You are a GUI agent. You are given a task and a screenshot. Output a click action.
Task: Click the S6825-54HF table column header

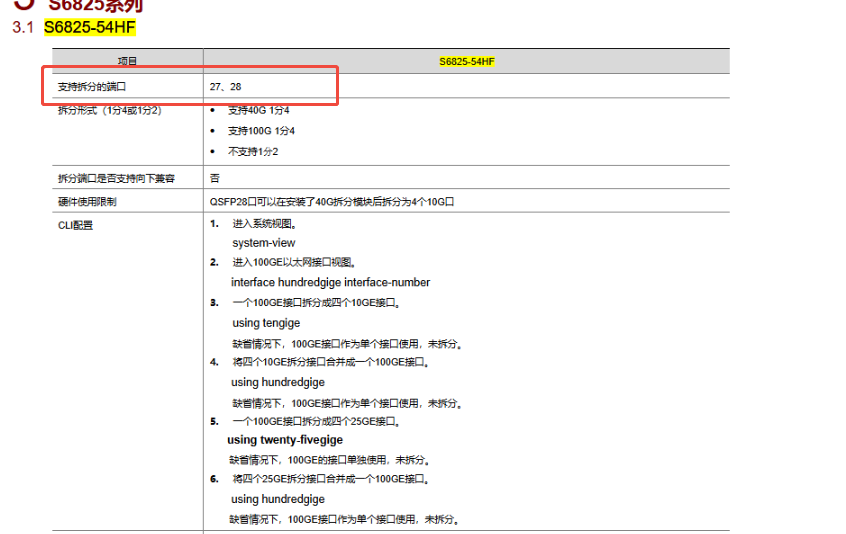coord(467,61)
